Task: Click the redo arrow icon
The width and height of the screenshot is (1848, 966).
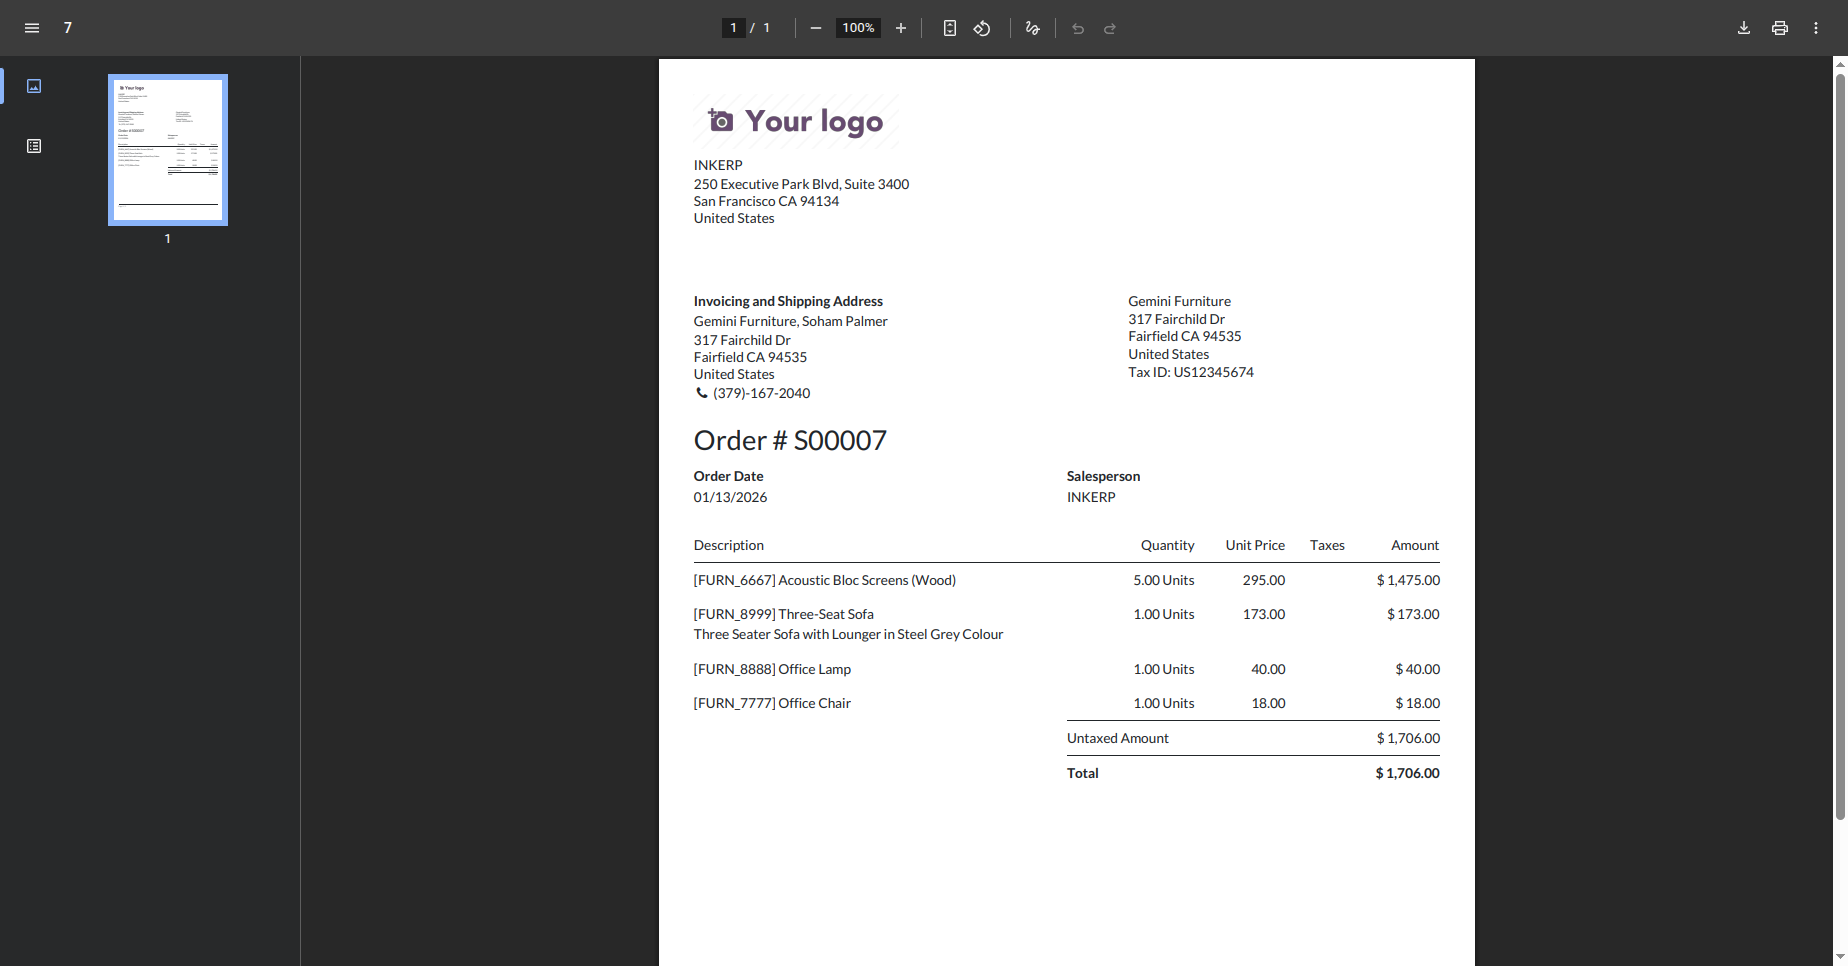Action: (x=1110, y=28)
